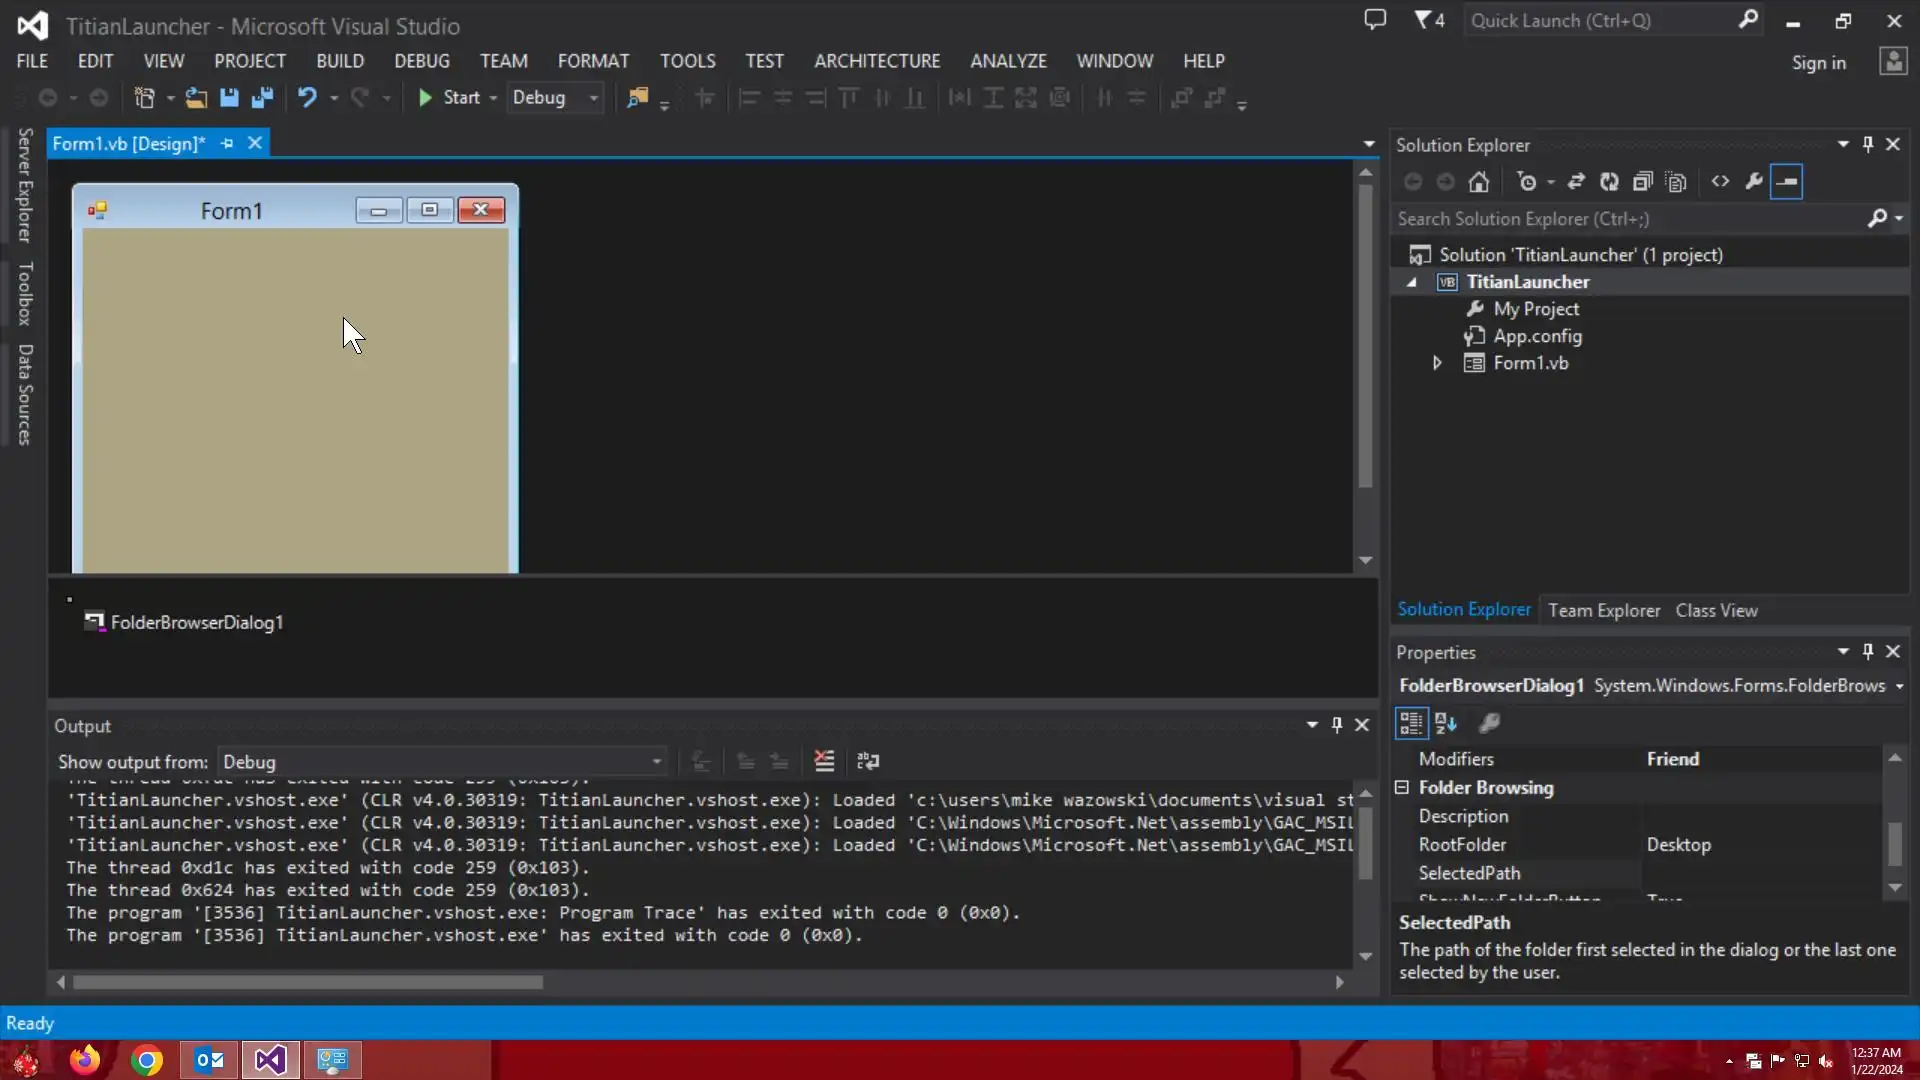Expand the Form1.vb tree node
The image size is (1920, 1080).
tap(1437, 363)
